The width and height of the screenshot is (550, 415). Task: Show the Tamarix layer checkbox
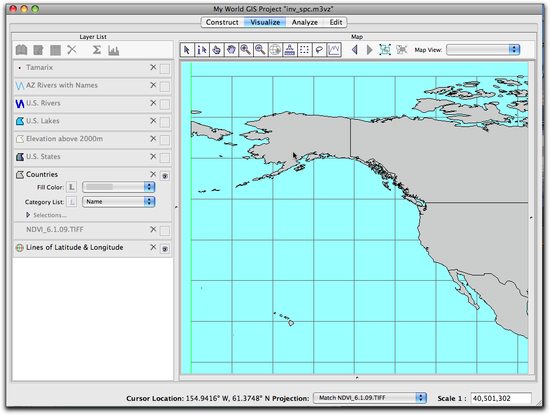[165, 68]
